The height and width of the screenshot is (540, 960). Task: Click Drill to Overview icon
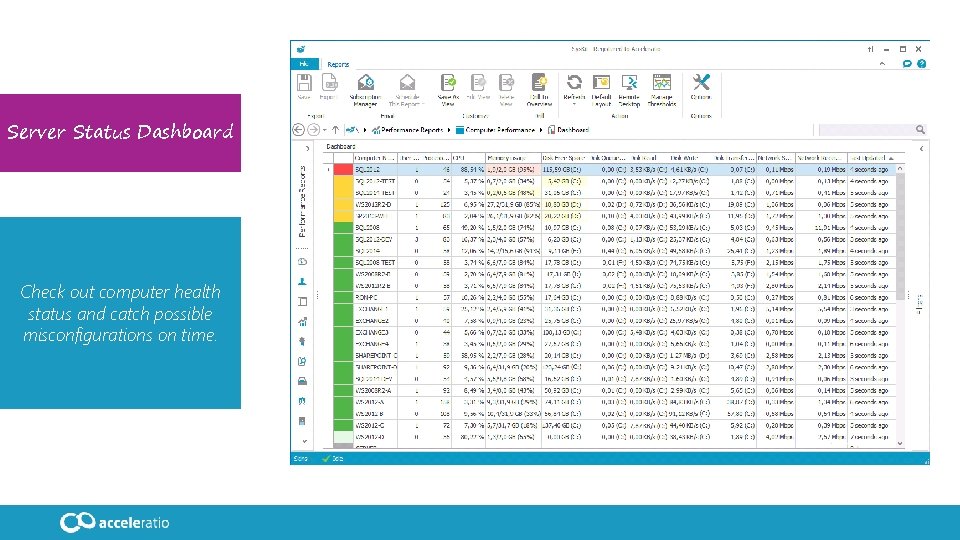point(539,83)
